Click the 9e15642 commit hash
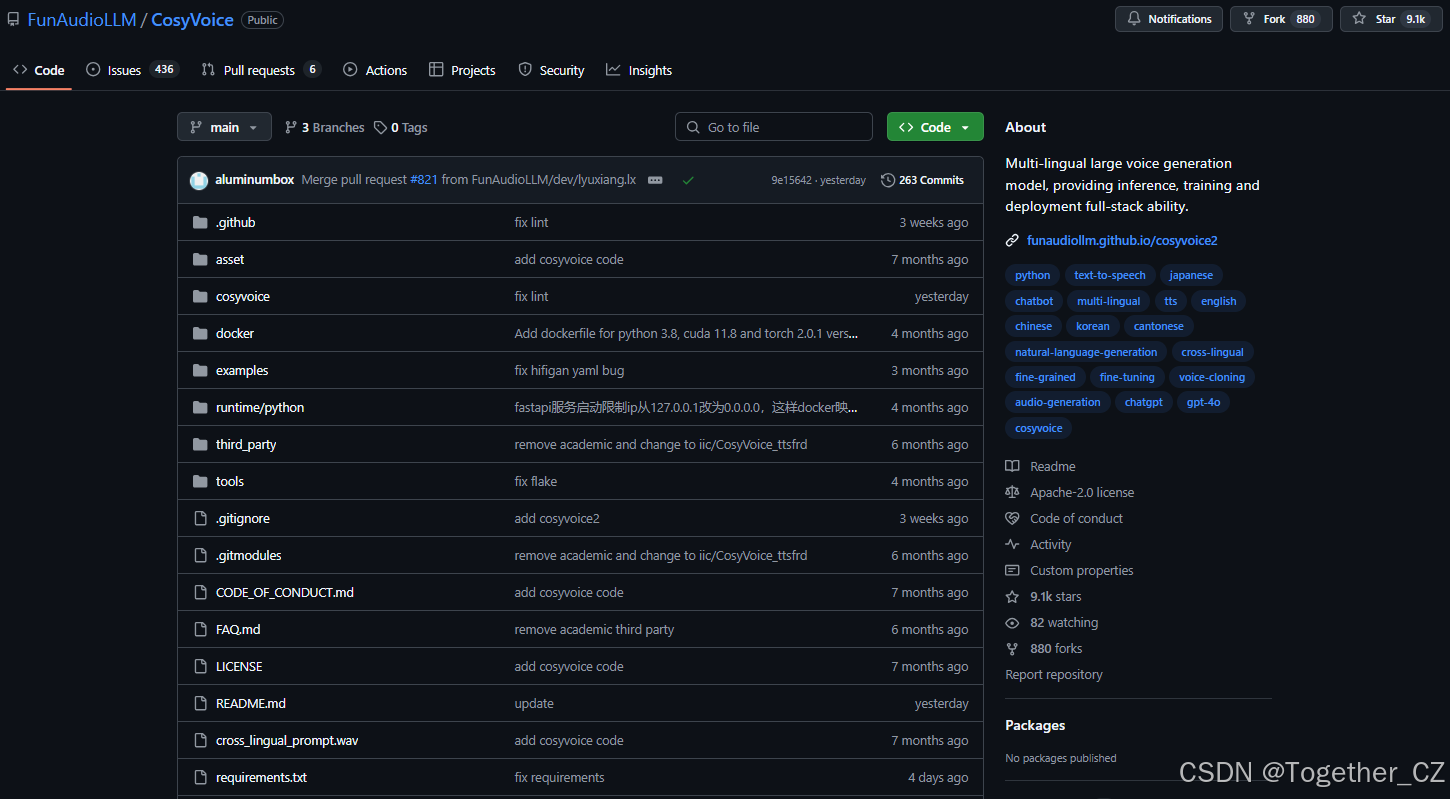This screenshot has height=799, width=1450. (791, 180)
